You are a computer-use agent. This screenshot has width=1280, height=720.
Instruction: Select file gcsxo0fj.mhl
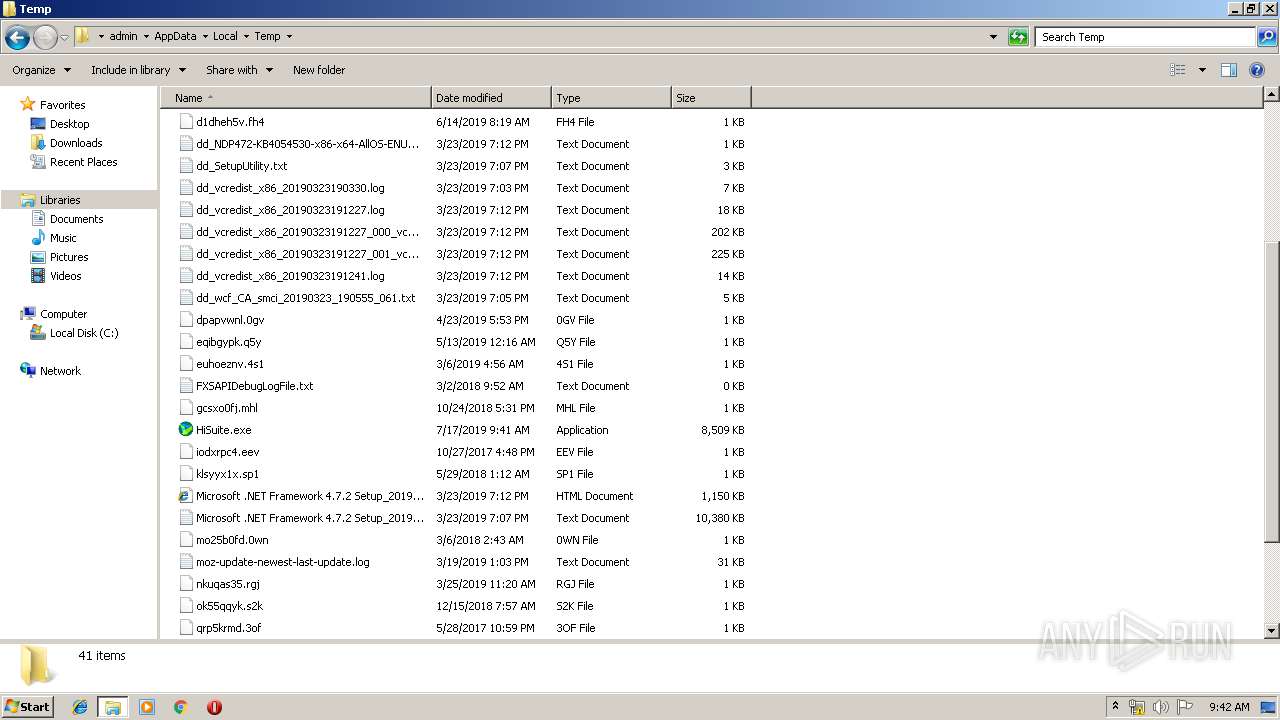click(227, 408)
